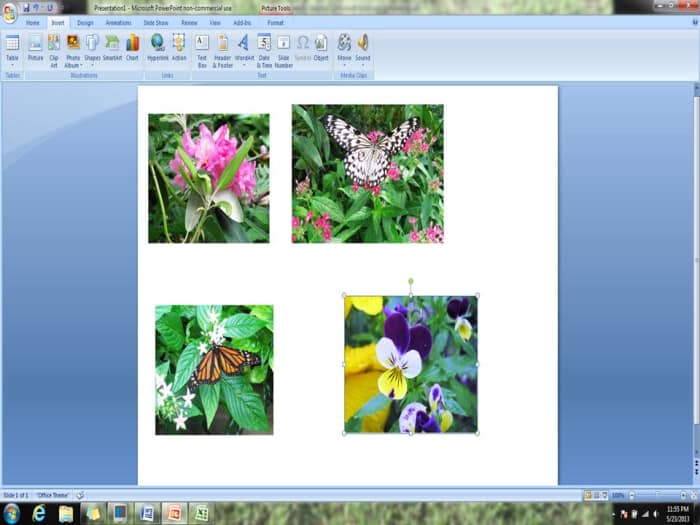Click the Save icon in quick access toolbar
The height and width of the screenshot is (525, 700).
pyautogui.click(x=26, y=8)
